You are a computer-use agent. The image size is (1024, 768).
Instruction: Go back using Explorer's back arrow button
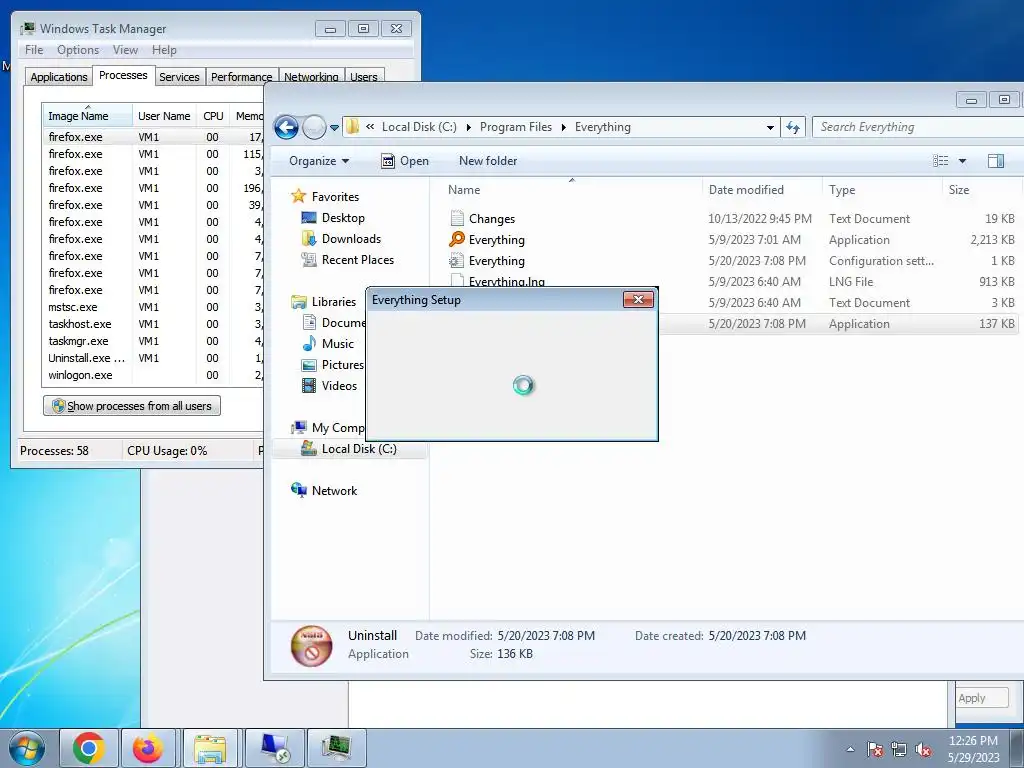point(286,127)
